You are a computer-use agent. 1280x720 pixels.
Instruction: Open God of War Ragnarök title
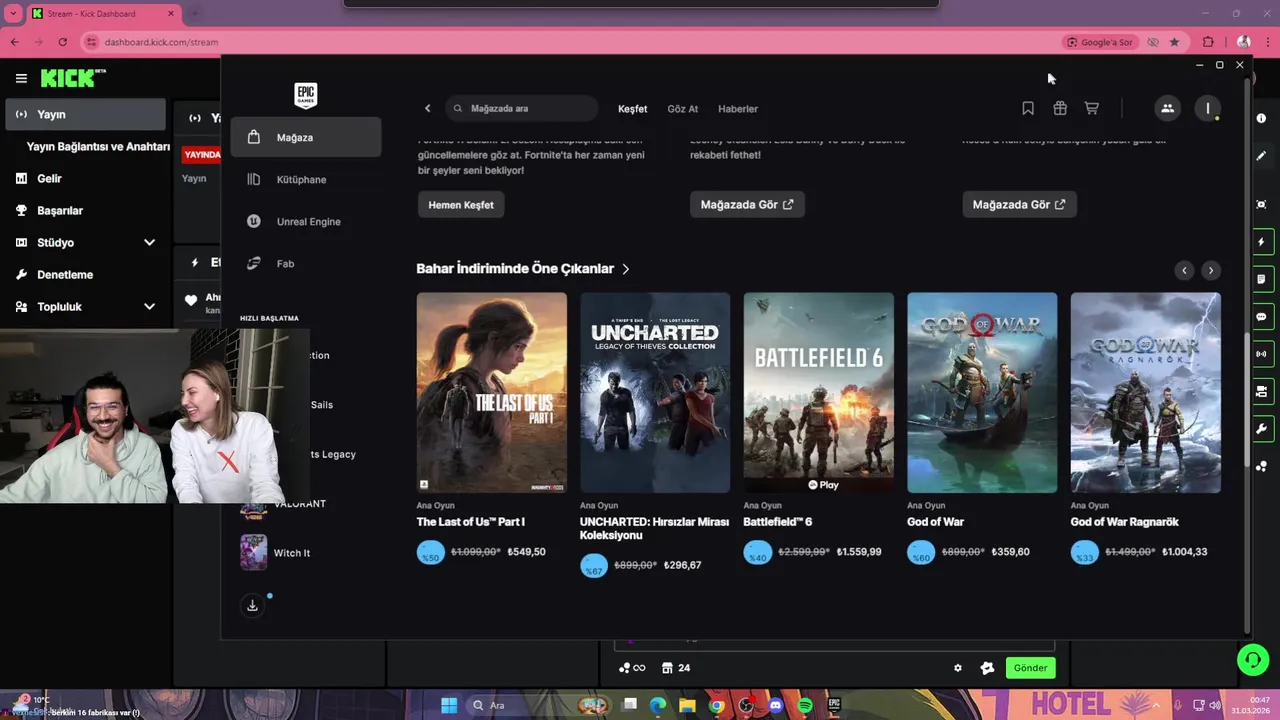pyautogui.click(x=1124, y=522)
